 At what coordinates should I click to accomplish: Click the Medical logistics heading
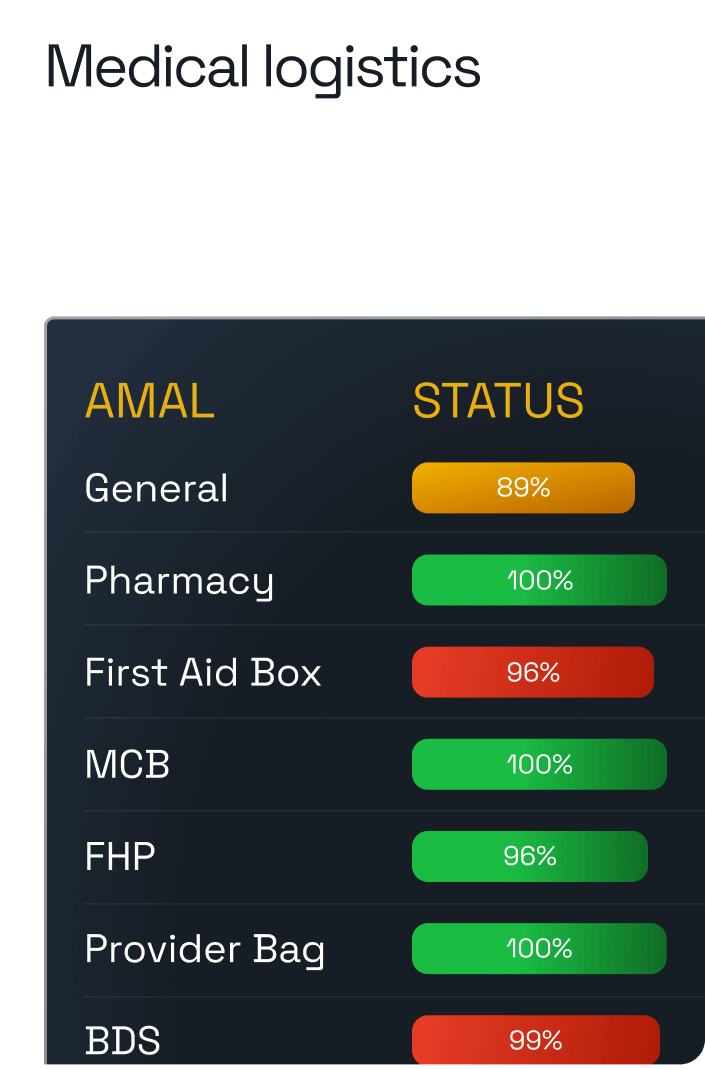click(x=263, y=68)
